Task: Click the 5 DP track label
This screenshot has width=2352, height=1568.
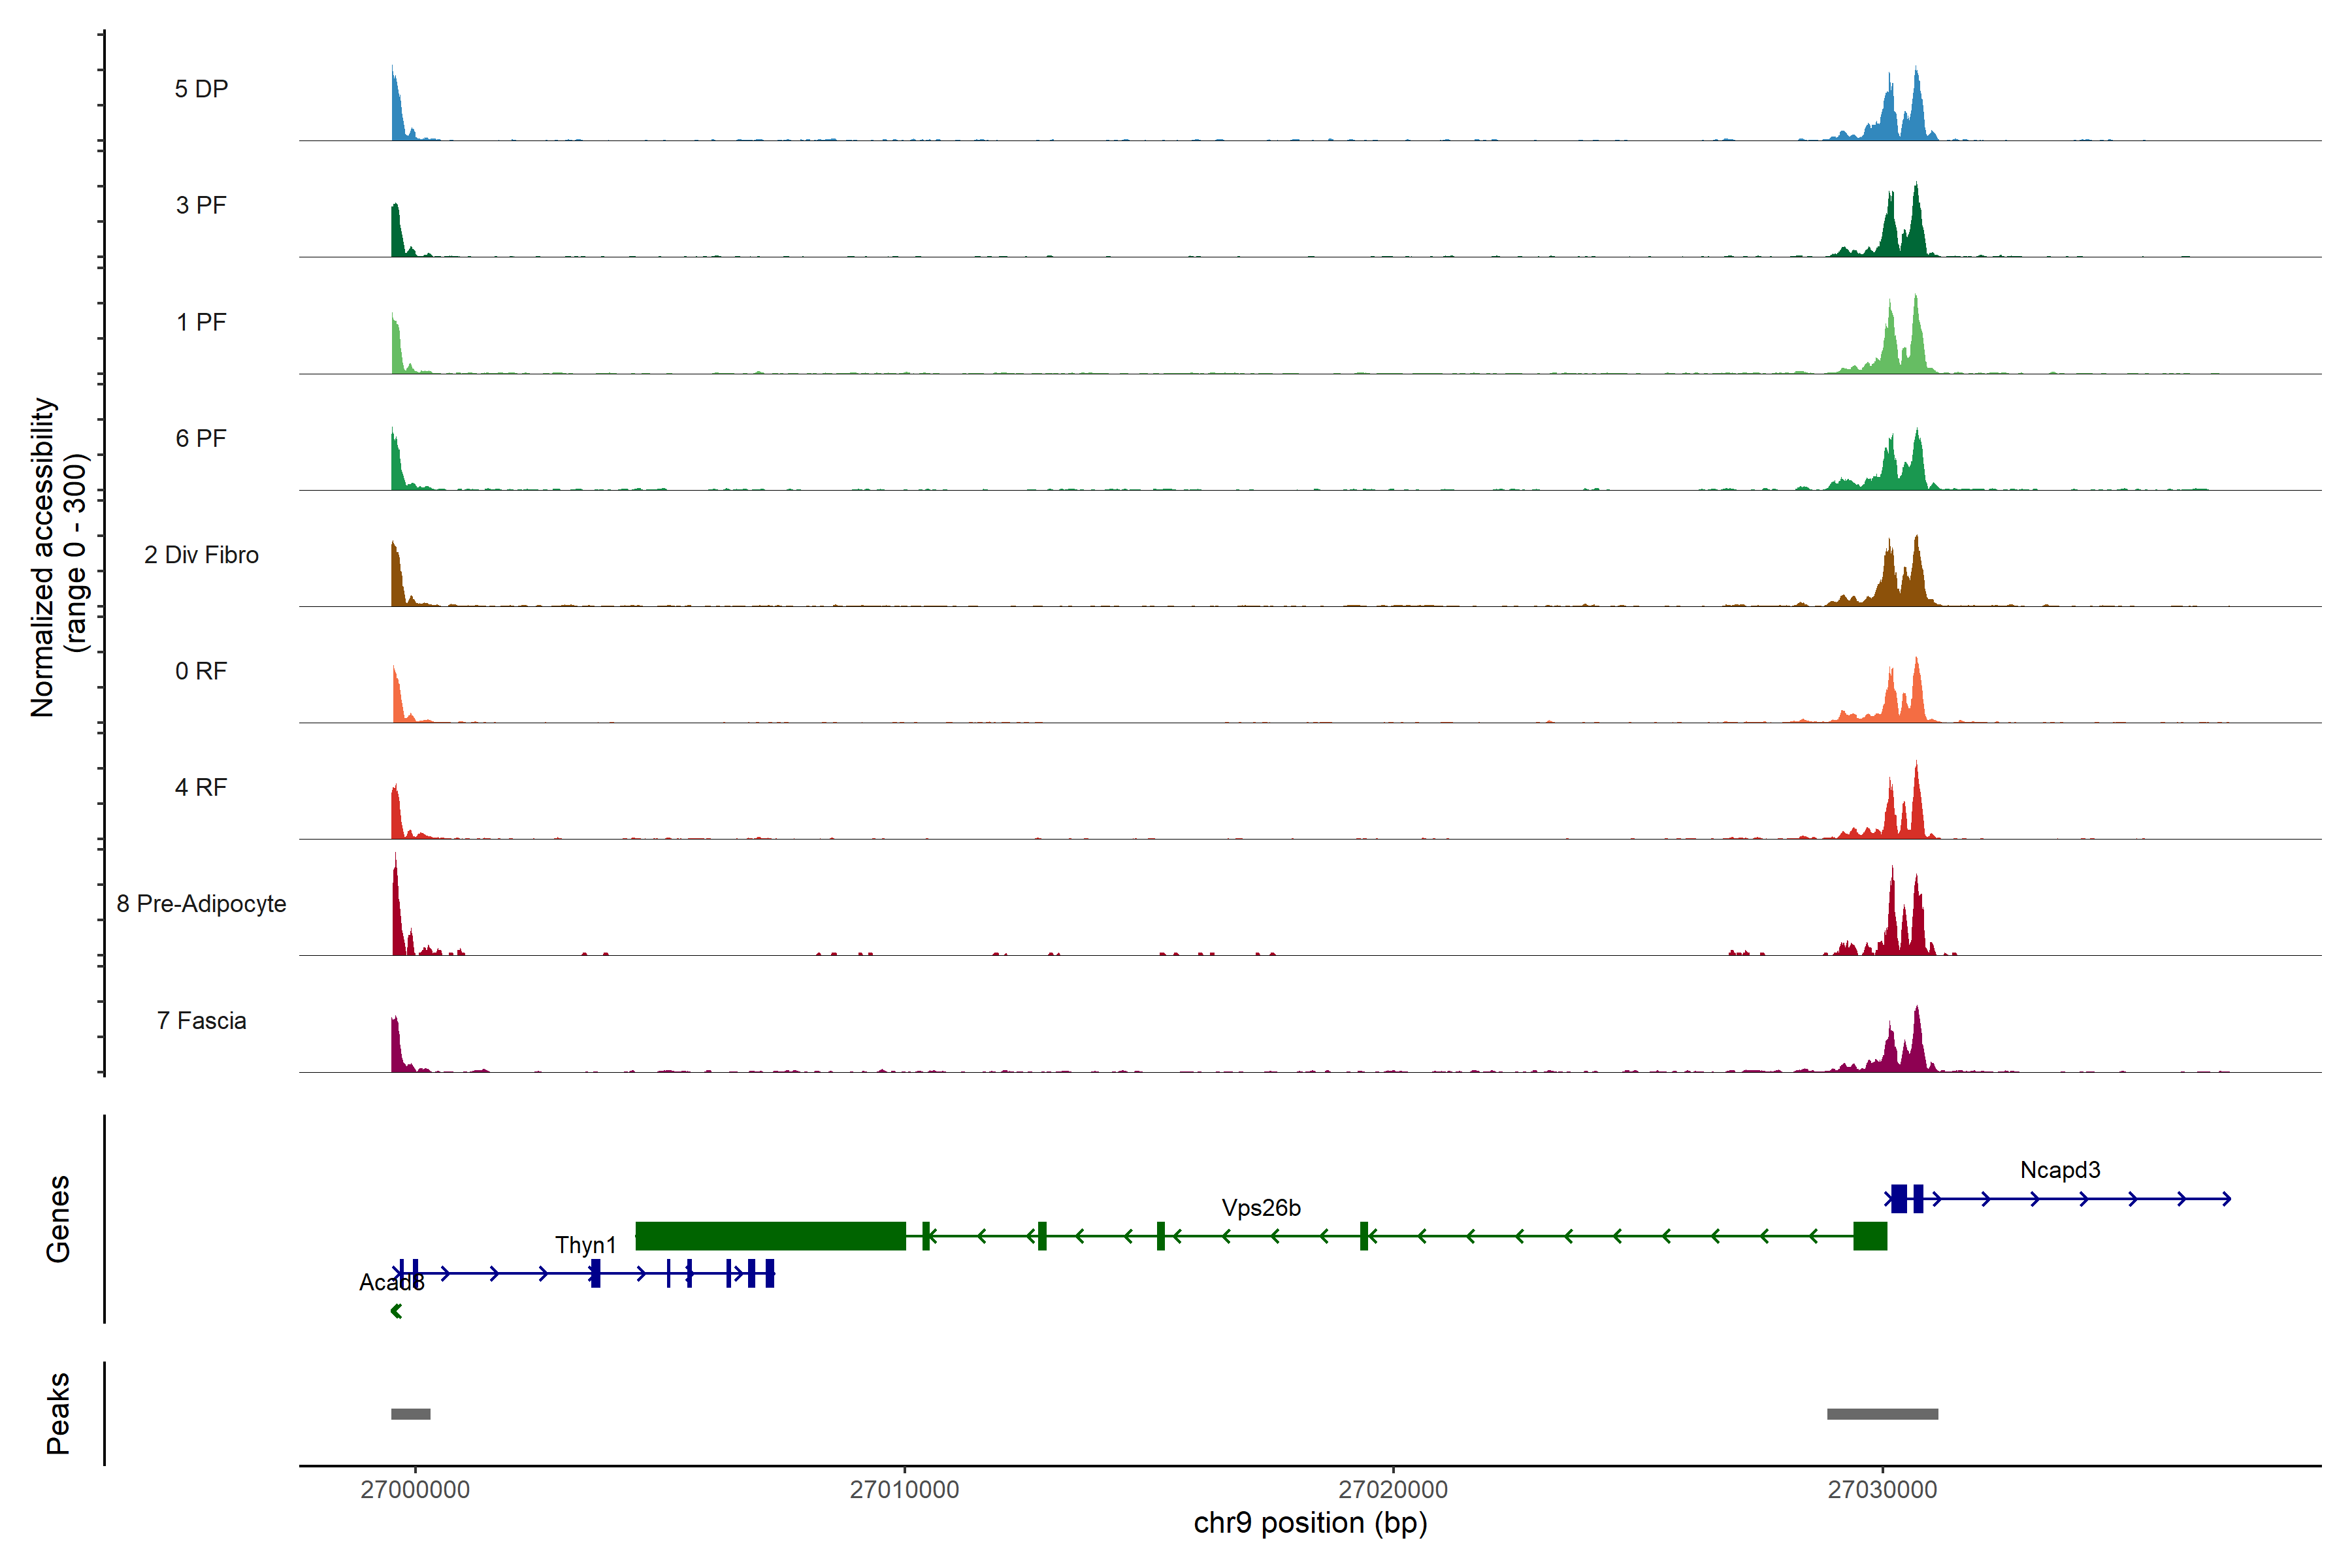Action: pyautogui.click(x=201, y=89)
